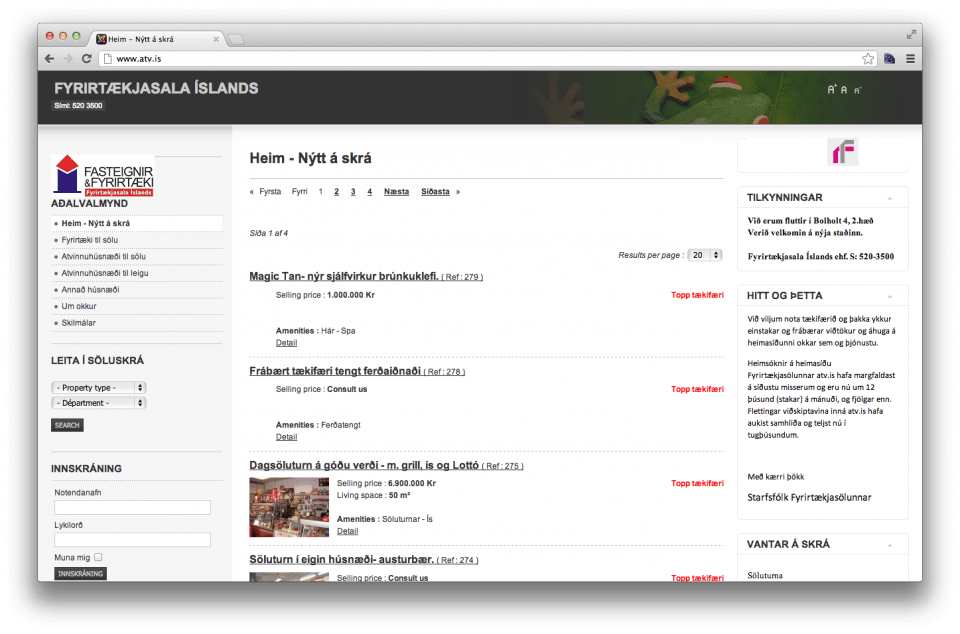This screenshot has height=634, width=960.
Task: Collapse the HITT OG ÞETTA panel
Action: tap(887, 296)
